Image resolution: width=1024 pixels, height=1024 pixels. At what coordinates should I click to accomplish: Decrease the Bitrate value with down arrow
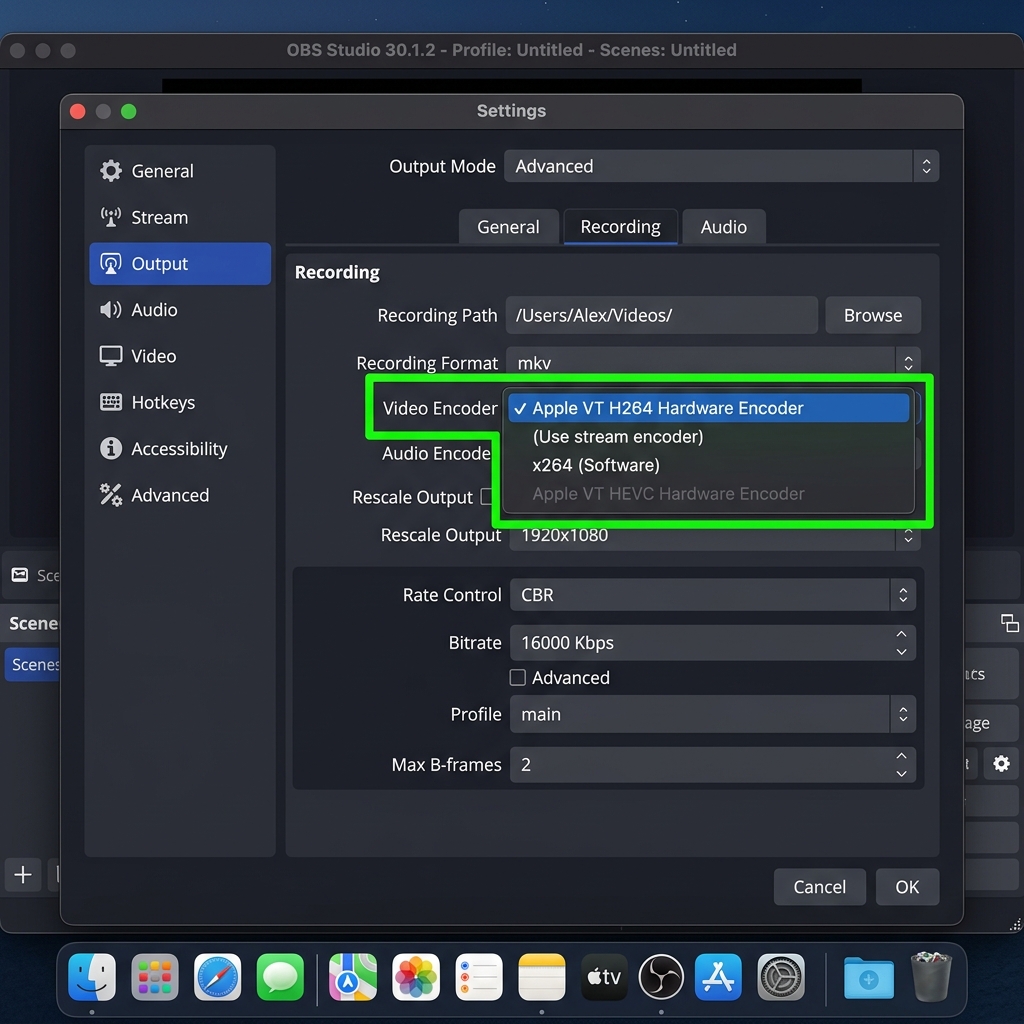(x=901, y=651)
